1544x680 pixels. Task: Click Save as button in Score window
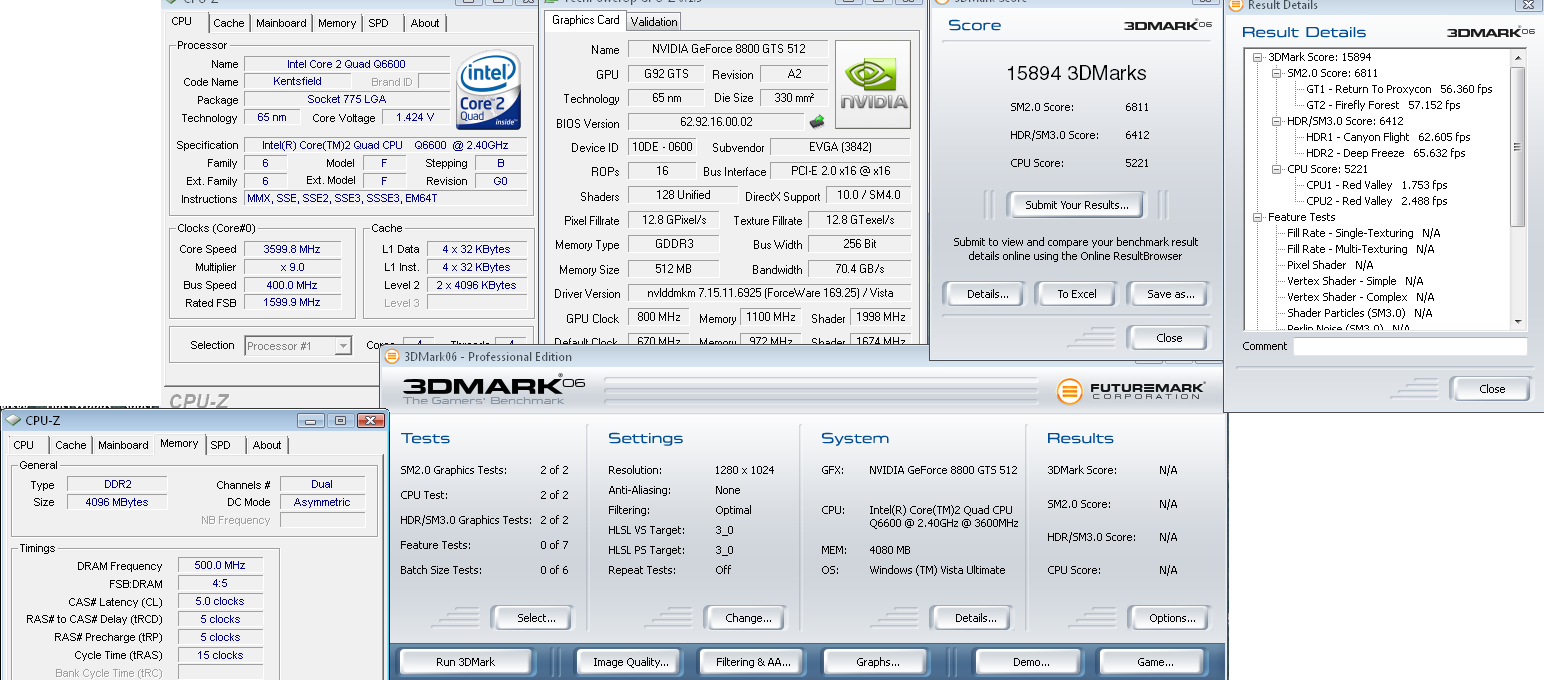pos(1170,294)
